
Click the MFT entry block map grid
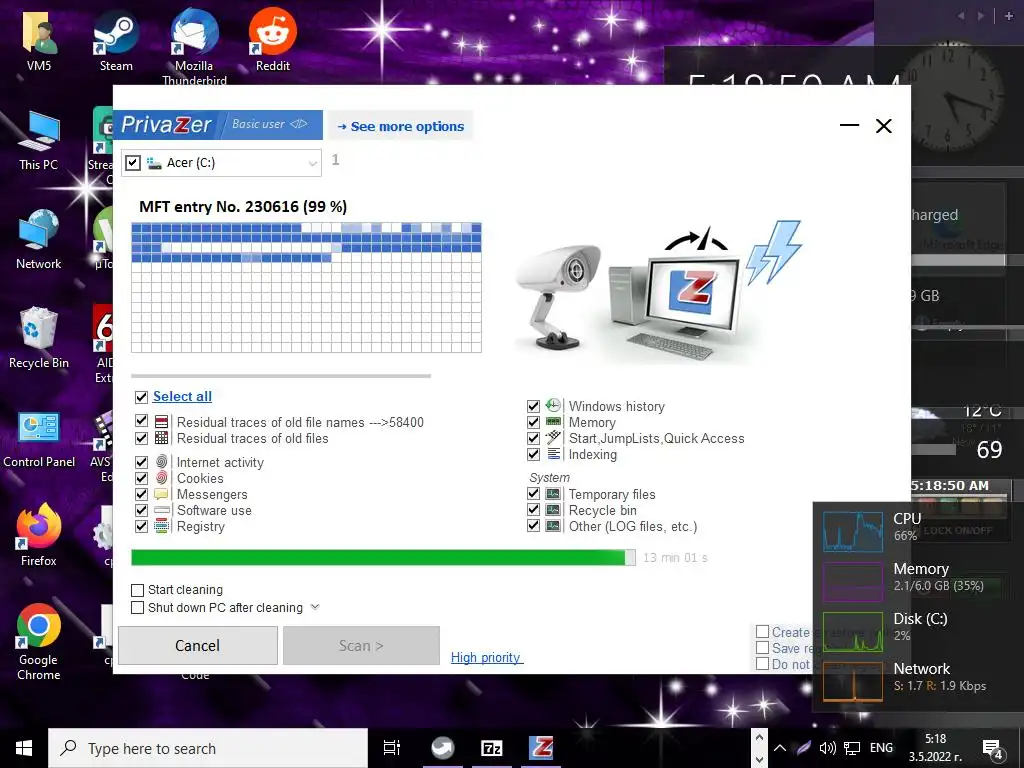(306, 287)
